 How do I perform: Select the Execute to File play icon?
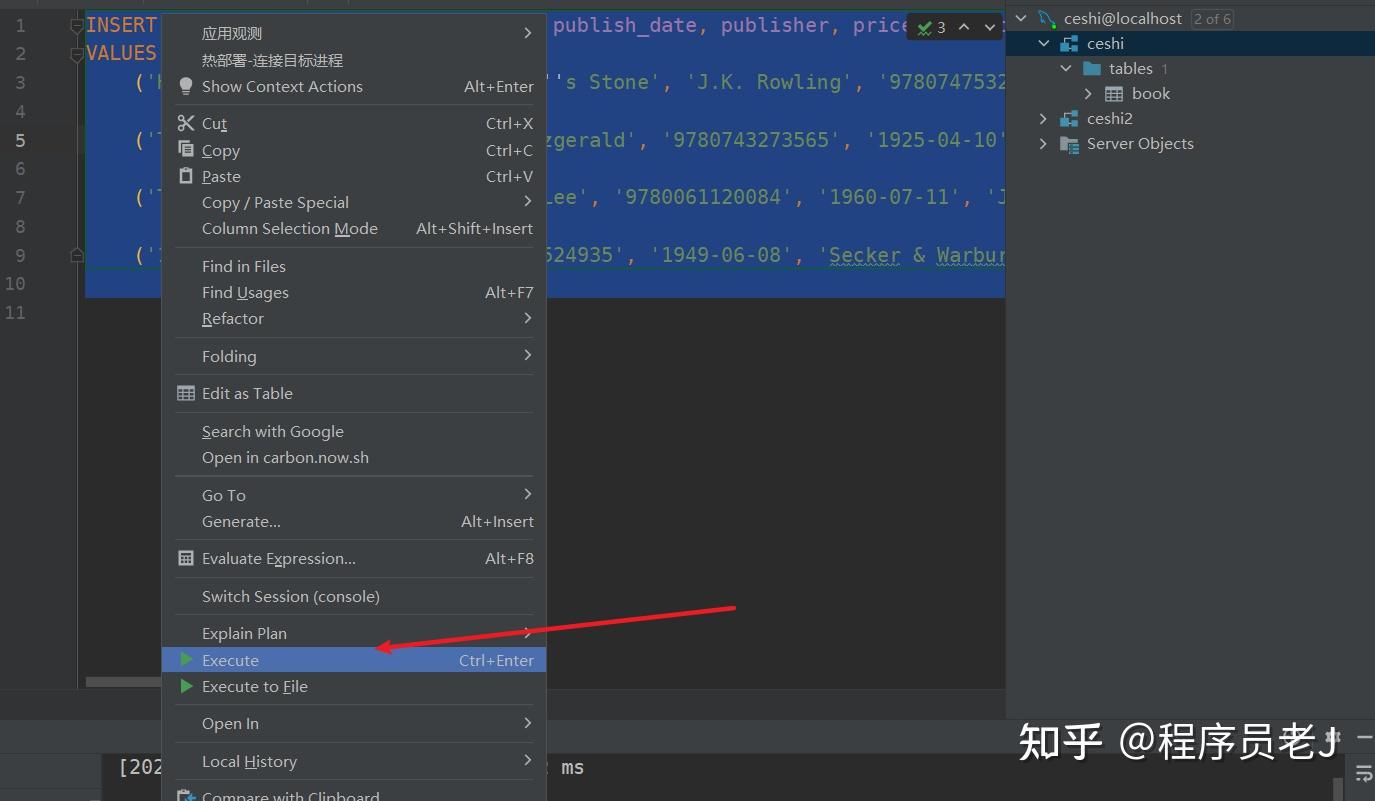pyautogui.click(x=186, y=686)
